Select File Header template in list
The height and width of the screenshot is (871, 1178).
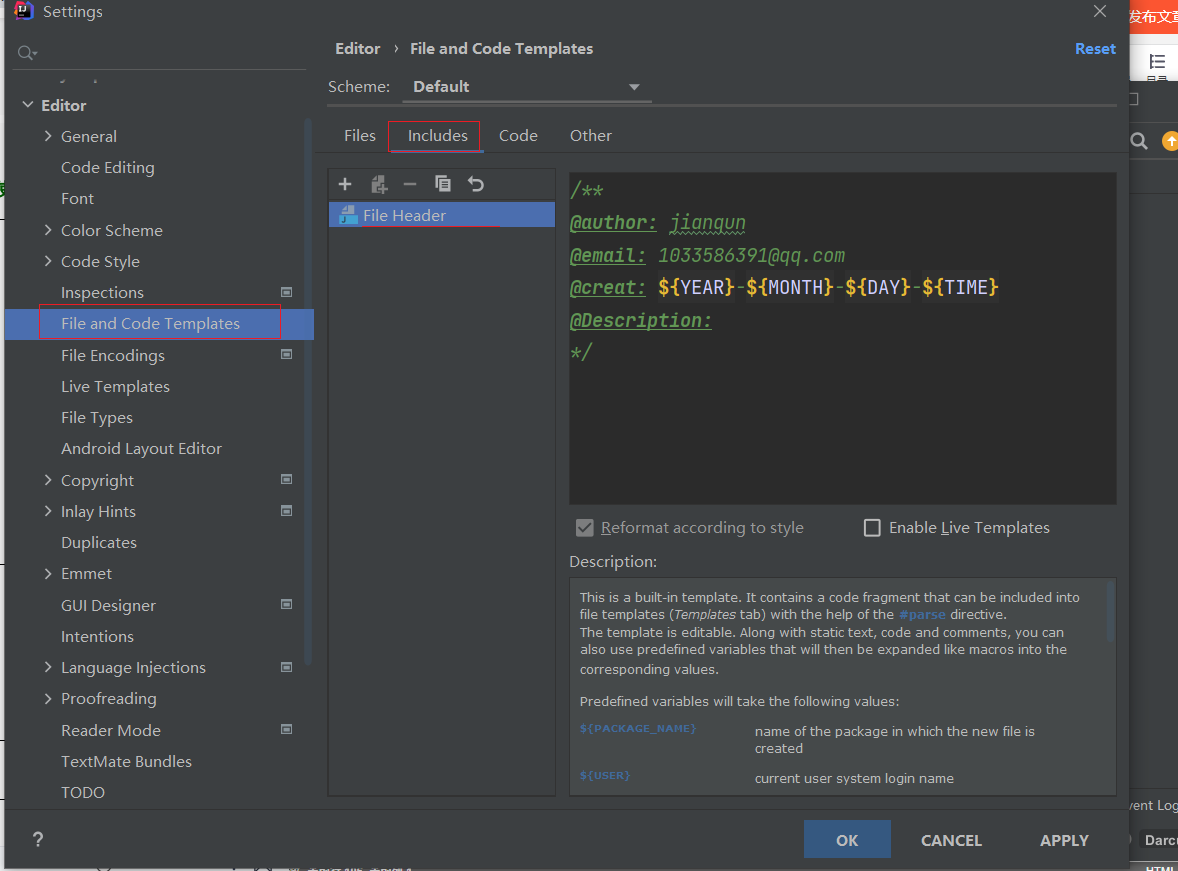point(442,215)
